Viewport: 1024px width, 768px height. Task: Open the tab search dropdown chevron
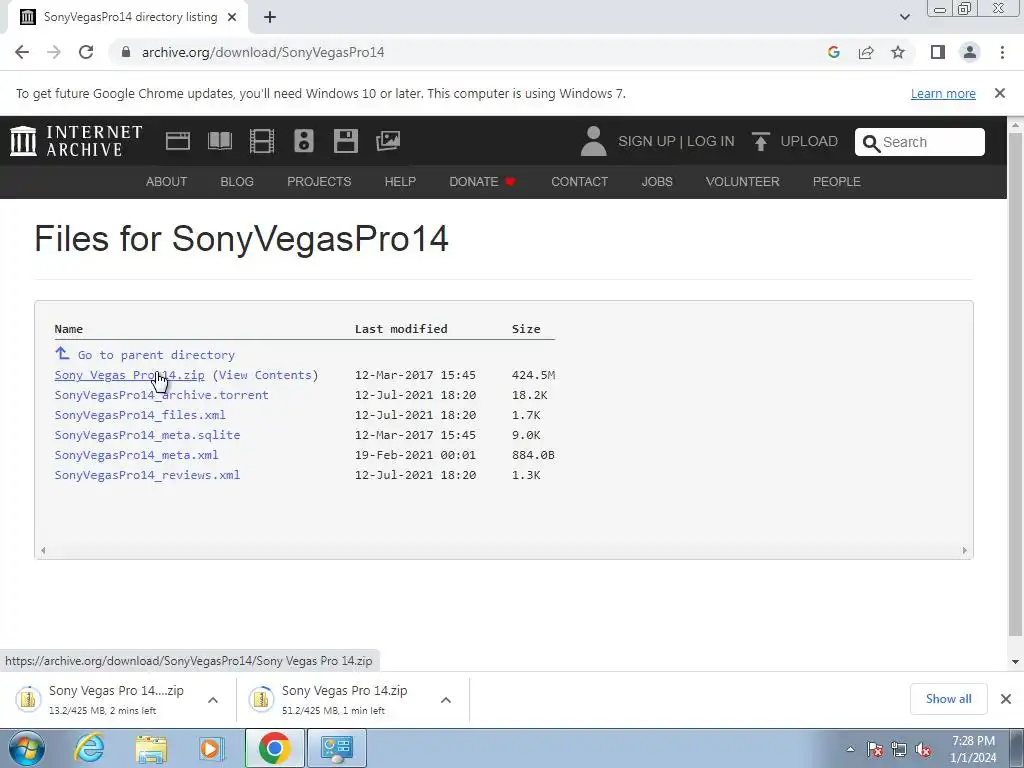click(904, 17)
